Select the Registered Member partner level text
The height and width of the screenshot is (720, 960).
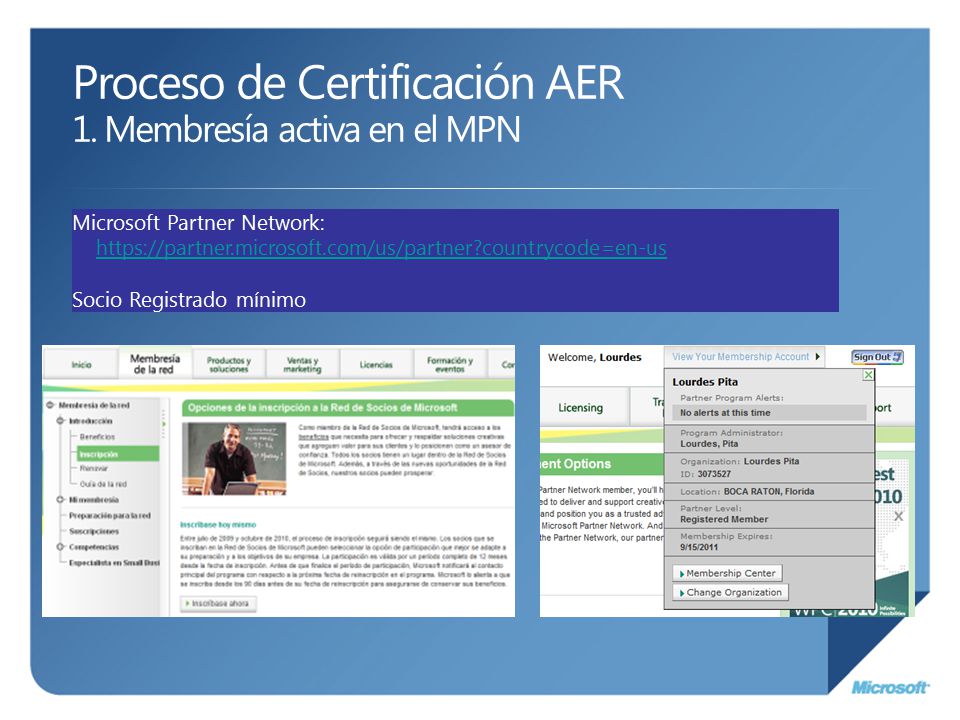pyautogui.click(x=724, y=519)
